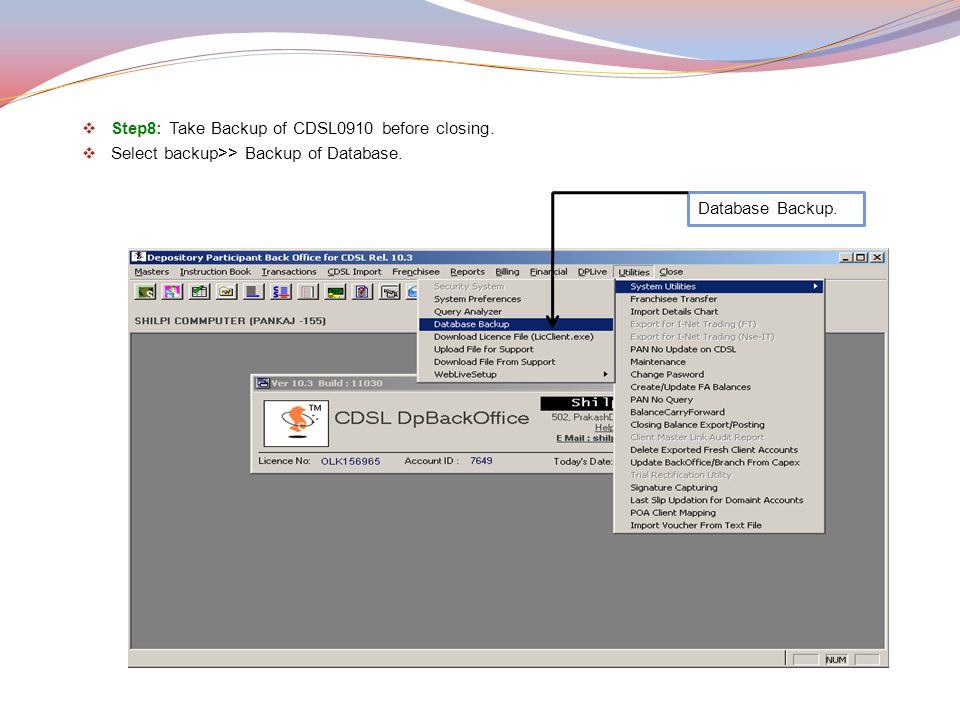960x720 pixels.
Task: Open the Transactions menu
Action: [x=289, y=272]
